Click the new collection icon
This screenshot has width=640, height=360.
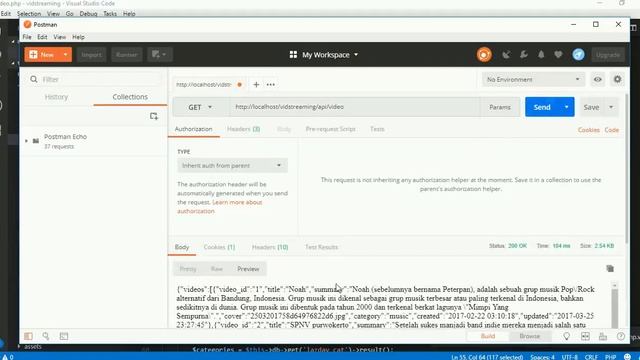pos(154,116)
